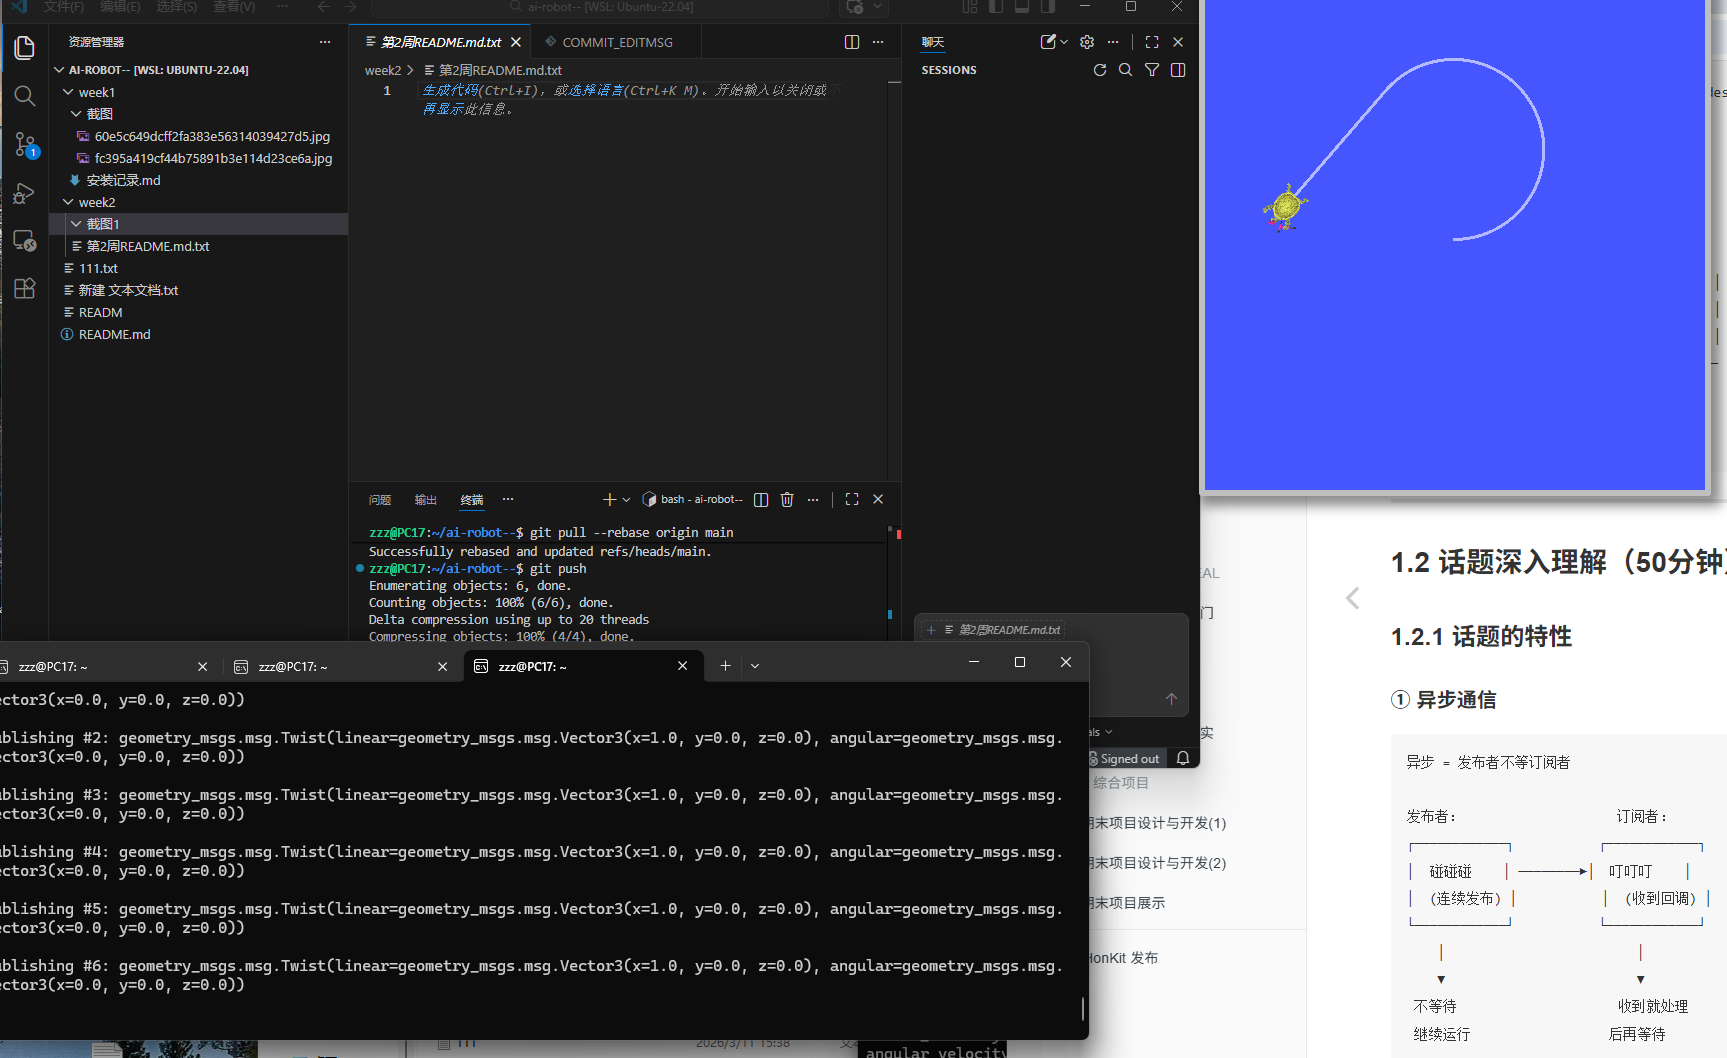Open the 查看(V) menu
The image size is (1727, 1058).
click(234, 7)
